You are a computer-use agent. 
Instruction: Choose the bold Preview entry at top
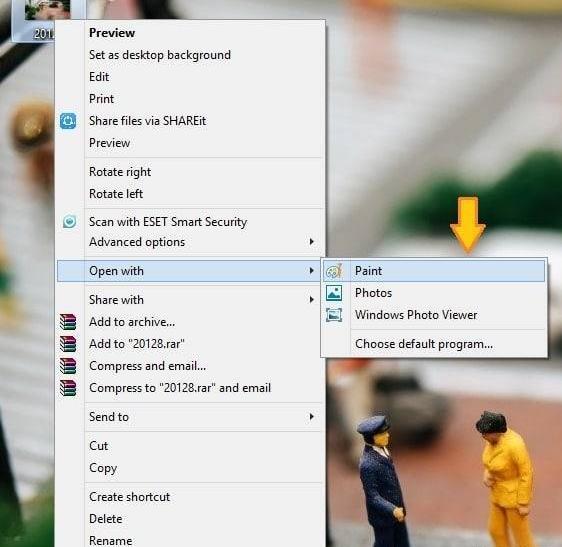(190, 33)
